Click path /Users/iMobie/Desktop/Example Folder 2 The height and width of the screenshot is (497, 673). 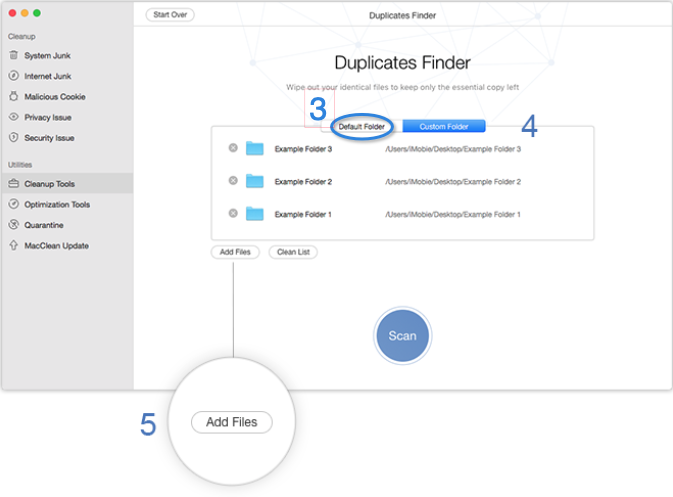(453, 182)
